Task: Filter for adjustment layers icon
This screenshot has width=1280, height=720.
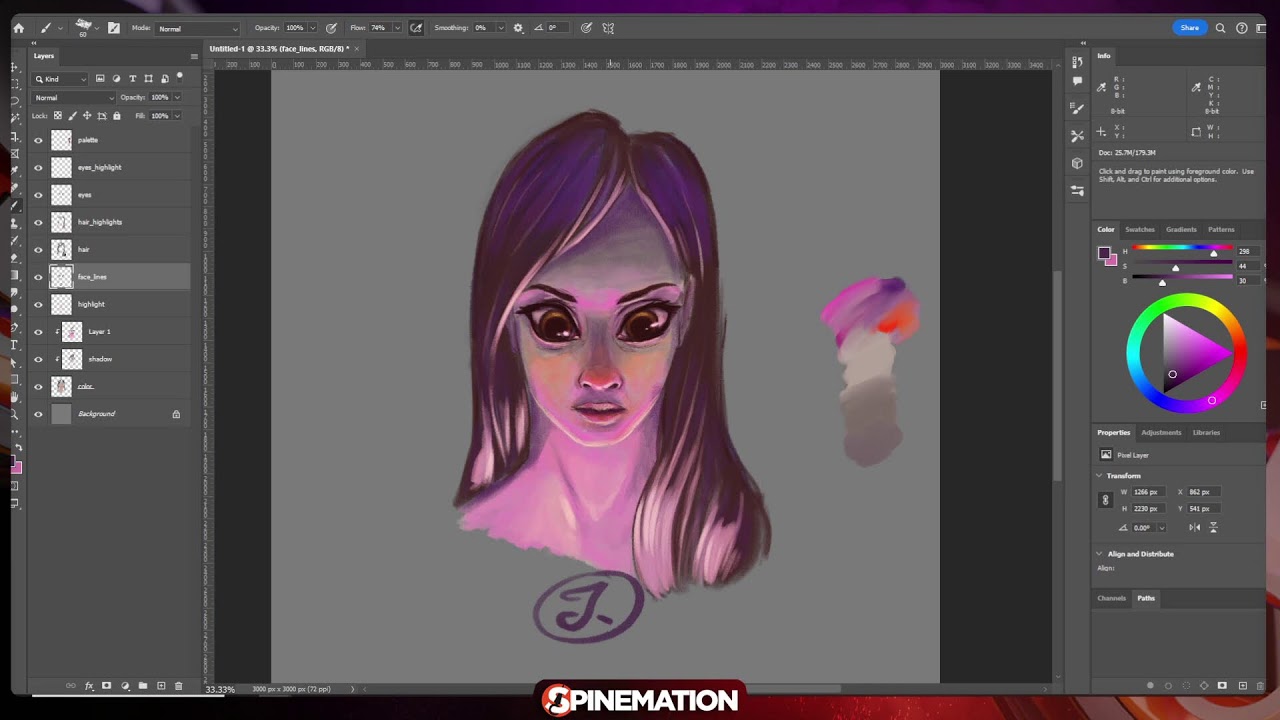Action: tap(116, 79)
